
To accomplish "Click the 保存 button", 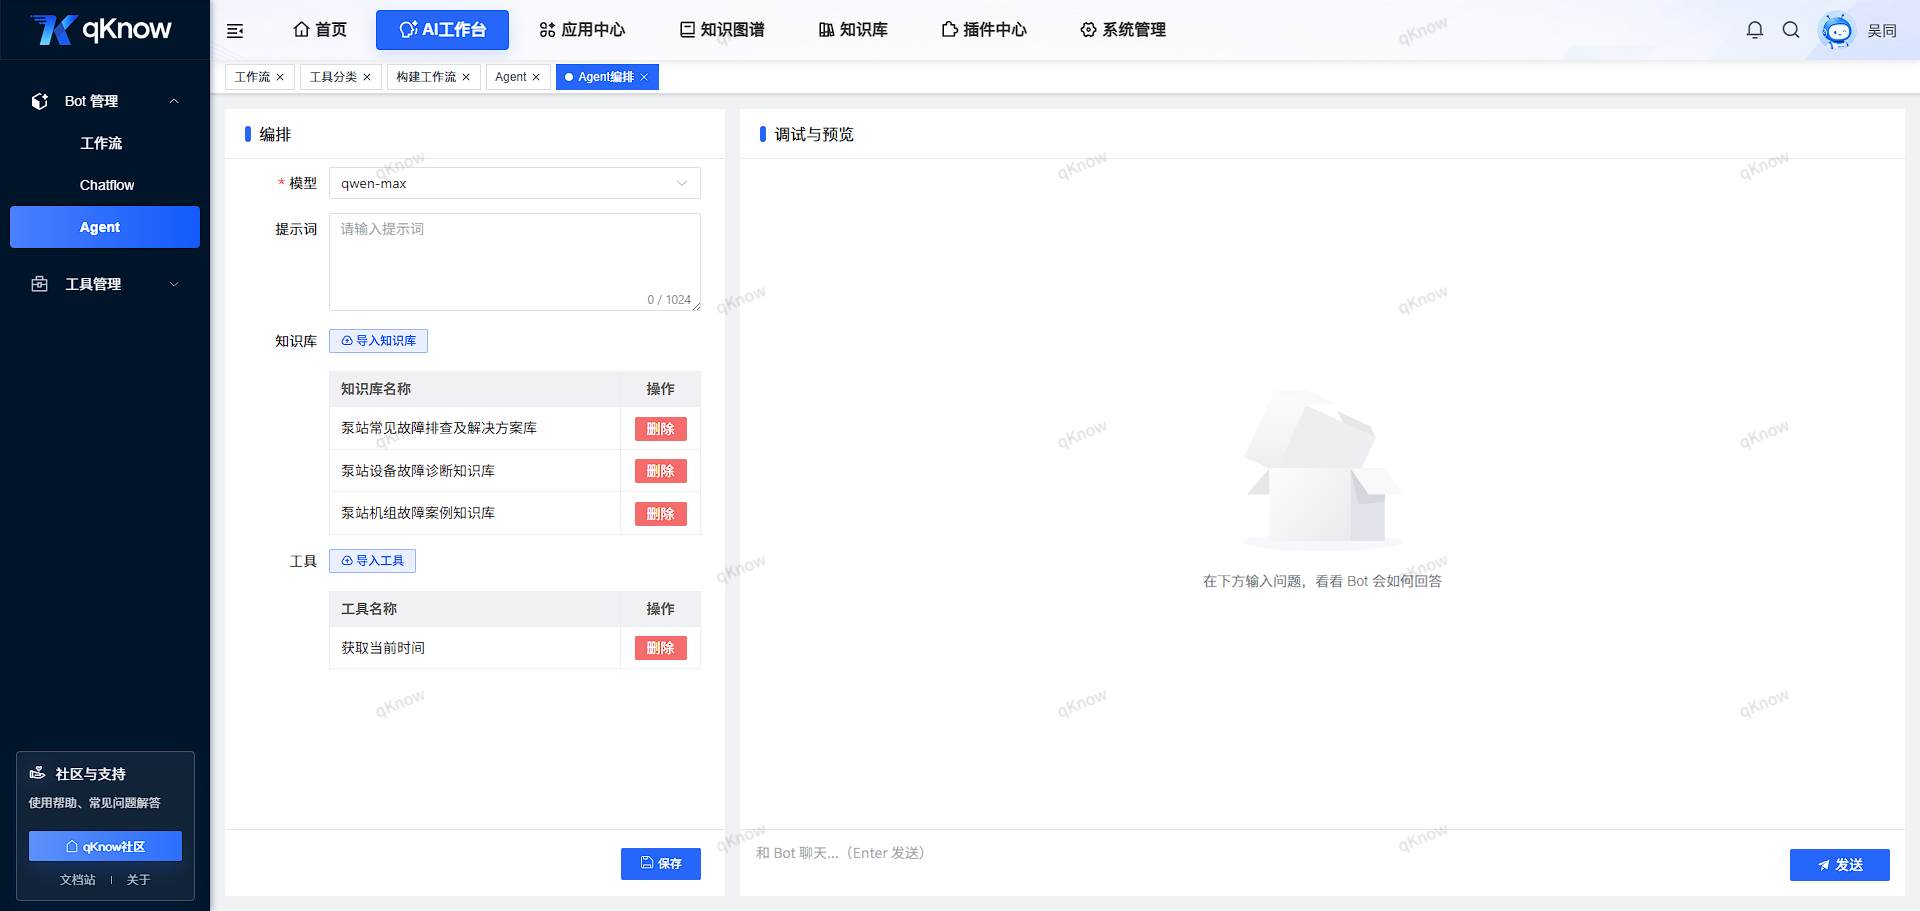I will tap(661, 864).
